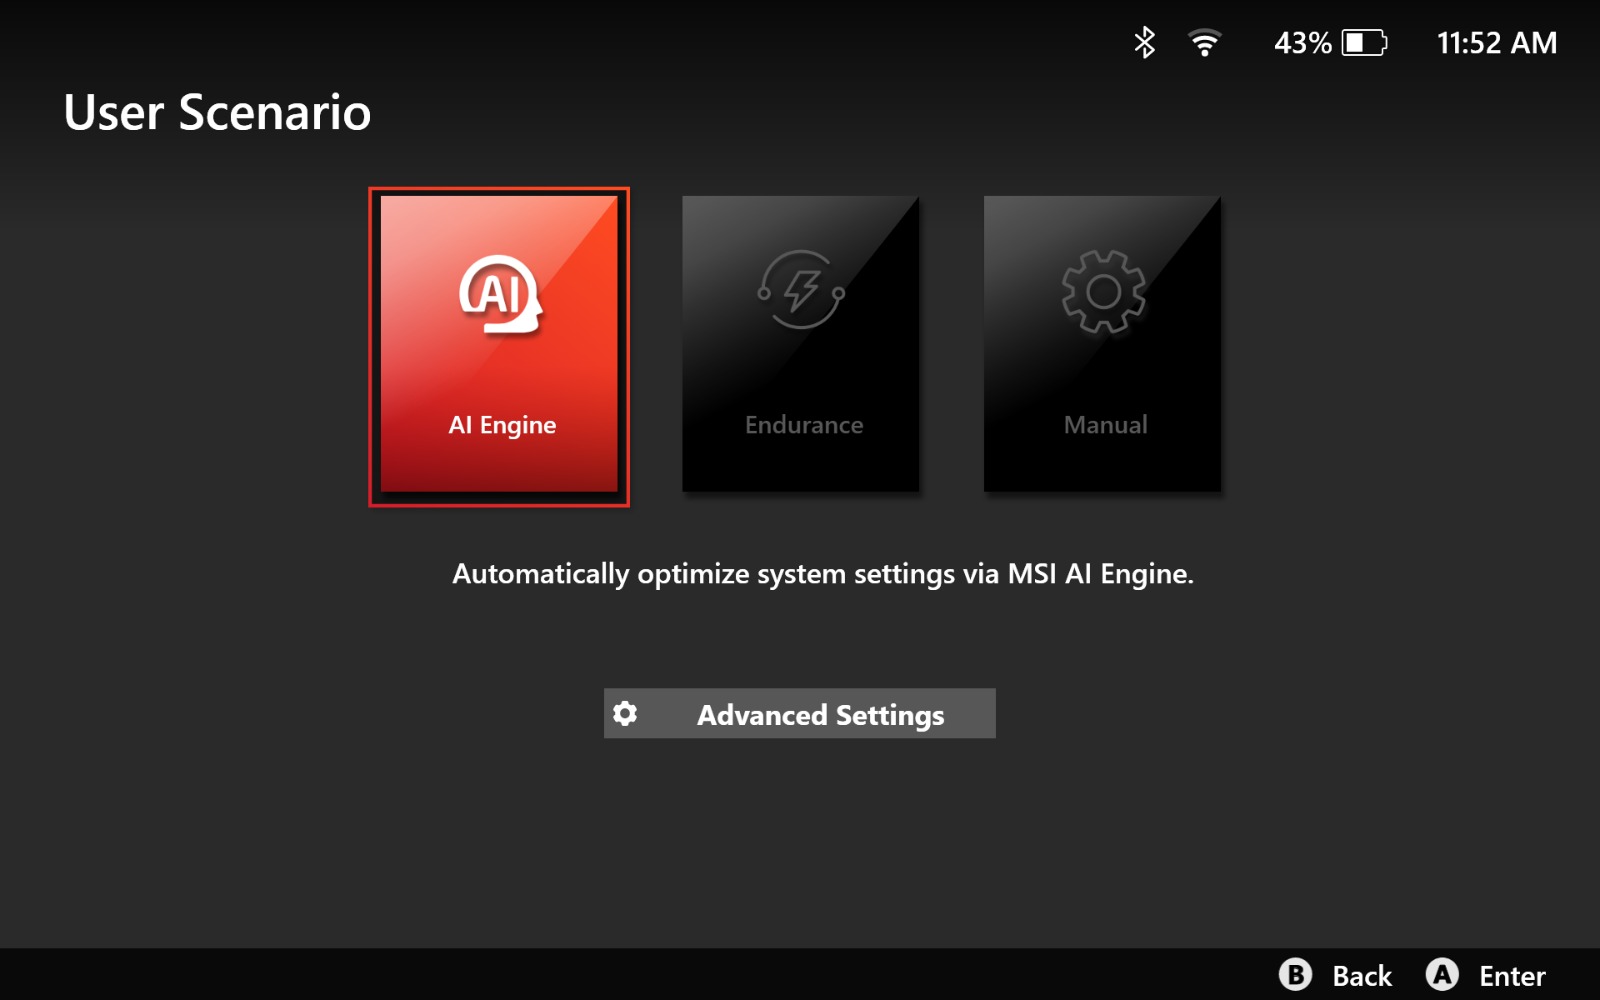Screen dimensions: 1600x1000
Task: Click the gear icon beside Advanced Settings
Action: [625, 714]
